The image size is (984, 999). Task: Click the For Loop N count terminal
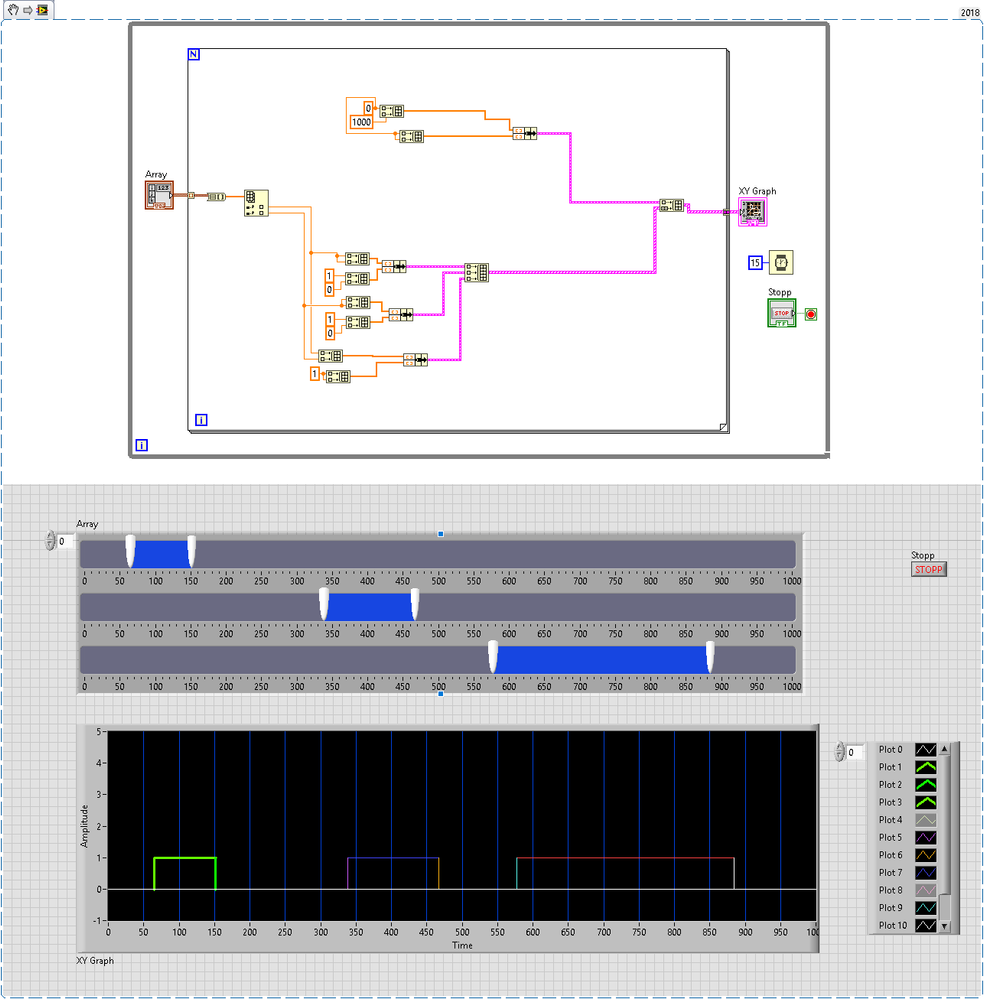(194, 54)
